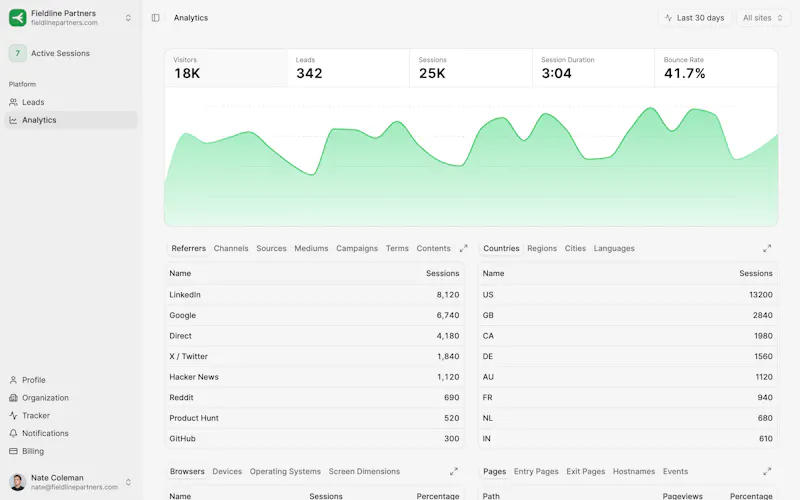Expand the Countries panel with the arrows icon

click(x=767, y=248)
